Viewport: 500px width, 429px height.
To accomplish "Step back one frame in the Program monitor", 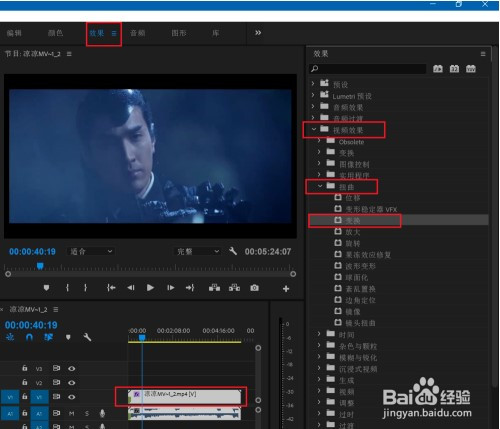I will click(x=131, y=288).
